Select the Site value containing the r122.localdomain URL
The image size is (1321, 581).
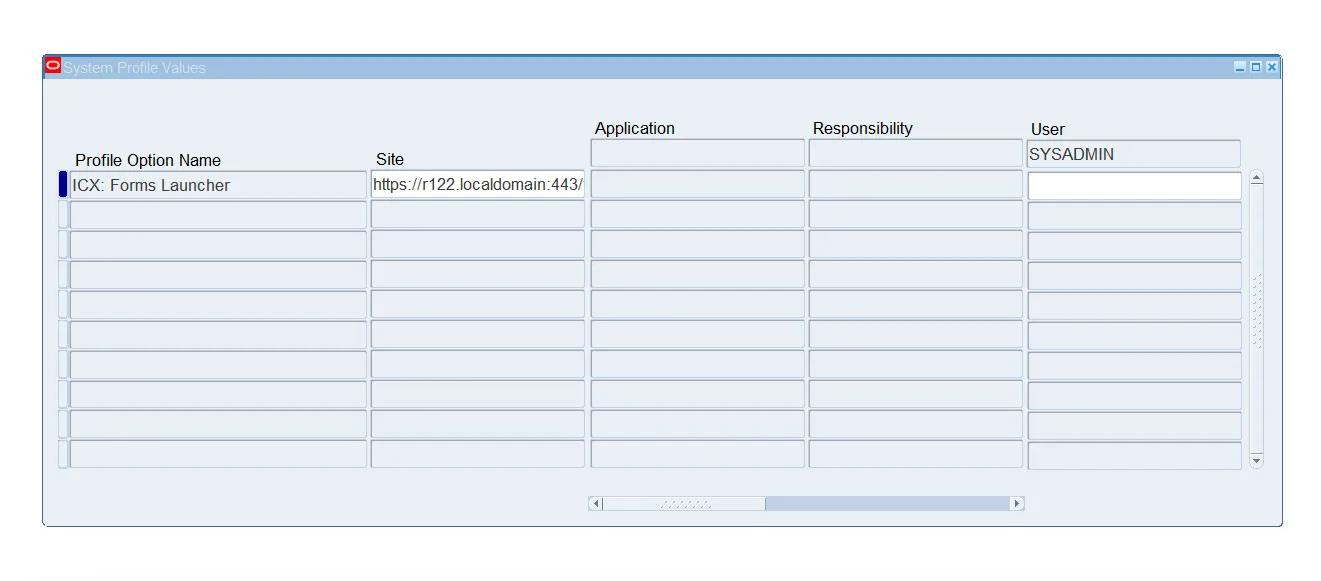[x=477, y=185]
